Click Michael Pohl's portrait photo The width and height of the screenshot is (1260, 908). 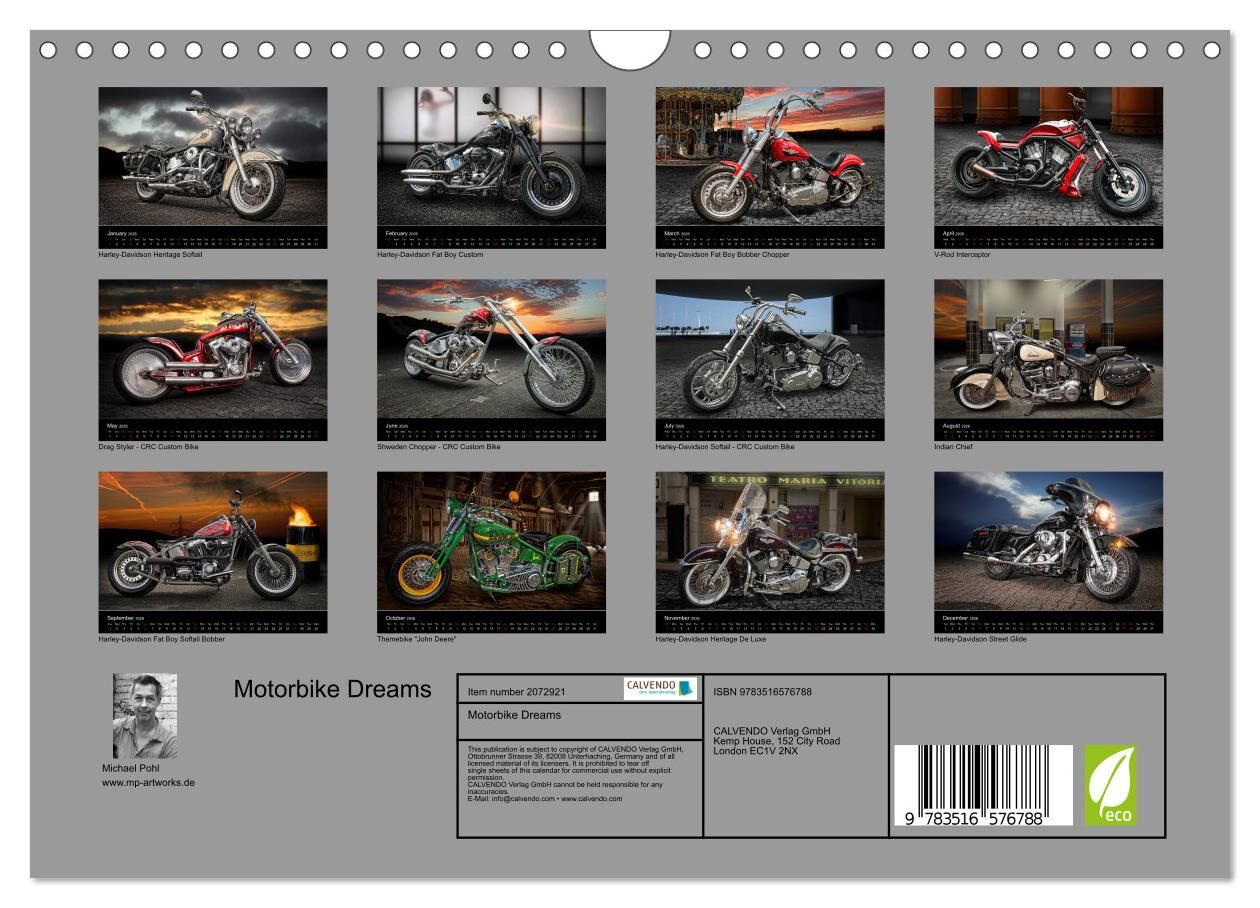145,716
